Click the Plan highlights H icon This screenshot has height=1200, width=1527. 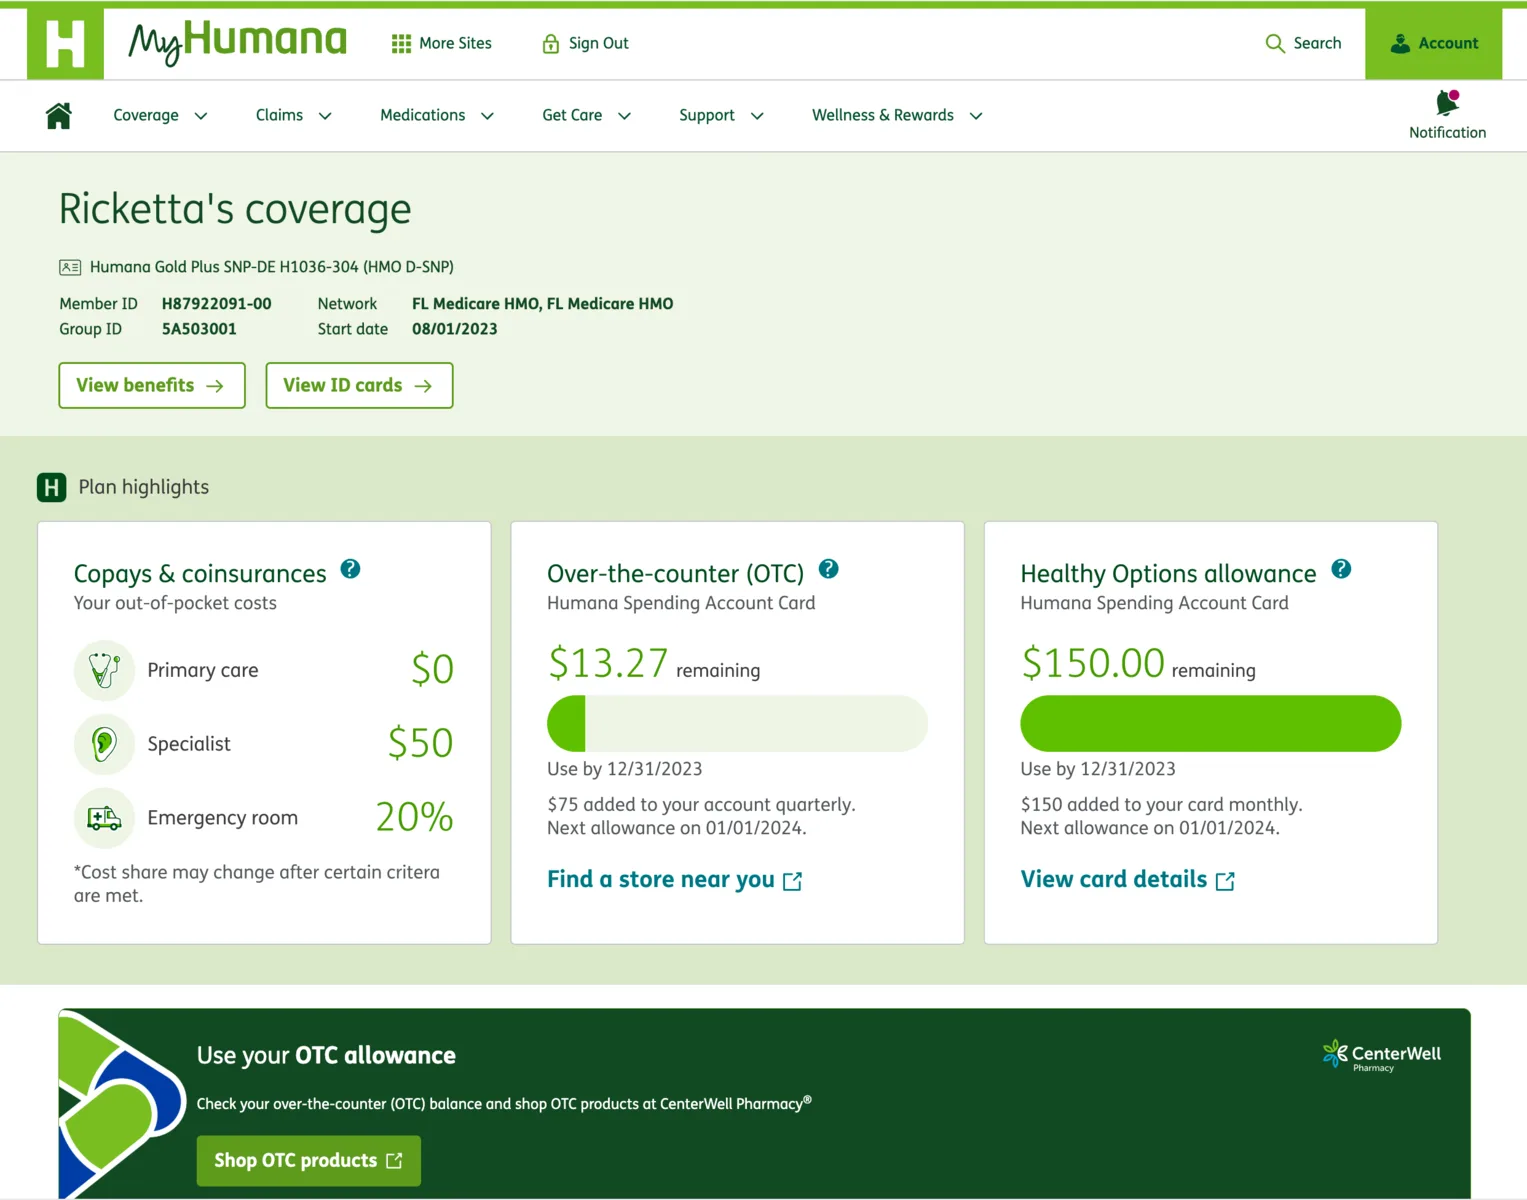click(x=52, y=487)
